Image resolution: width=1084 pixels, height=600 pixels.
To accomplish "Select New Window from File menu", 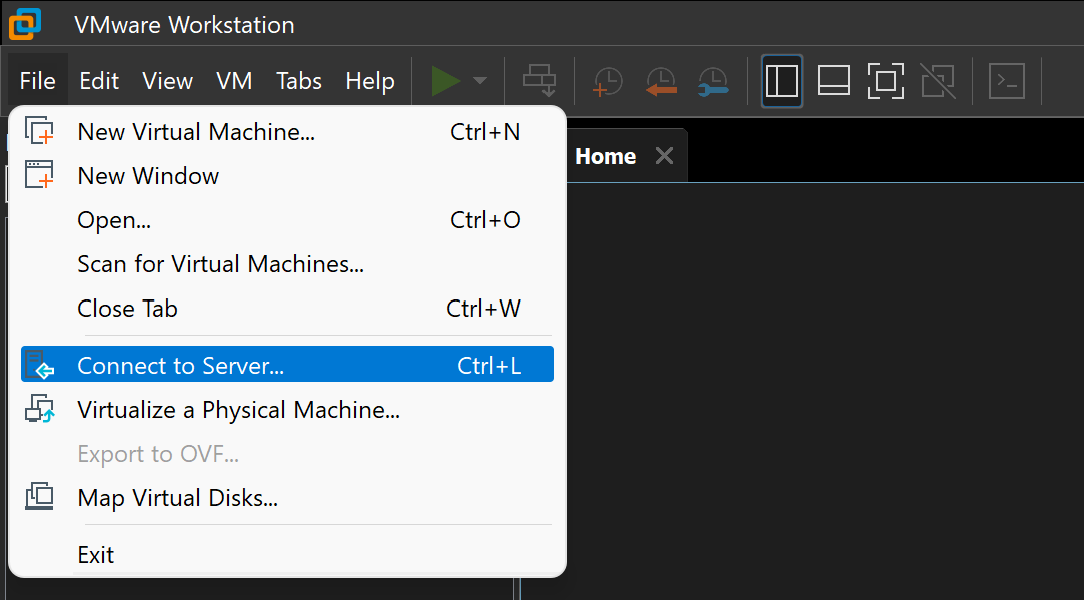I will (x=287, y=176).
